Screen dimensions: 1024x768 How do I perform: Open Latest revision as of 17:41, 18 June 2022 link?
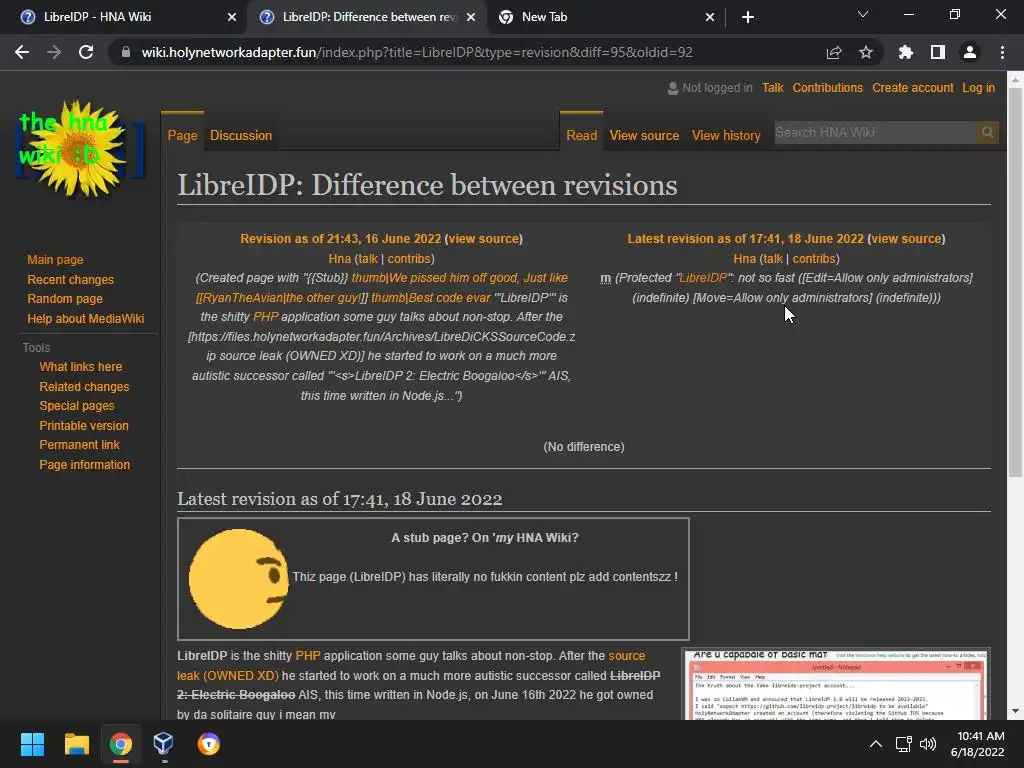[x=745, y=239]
